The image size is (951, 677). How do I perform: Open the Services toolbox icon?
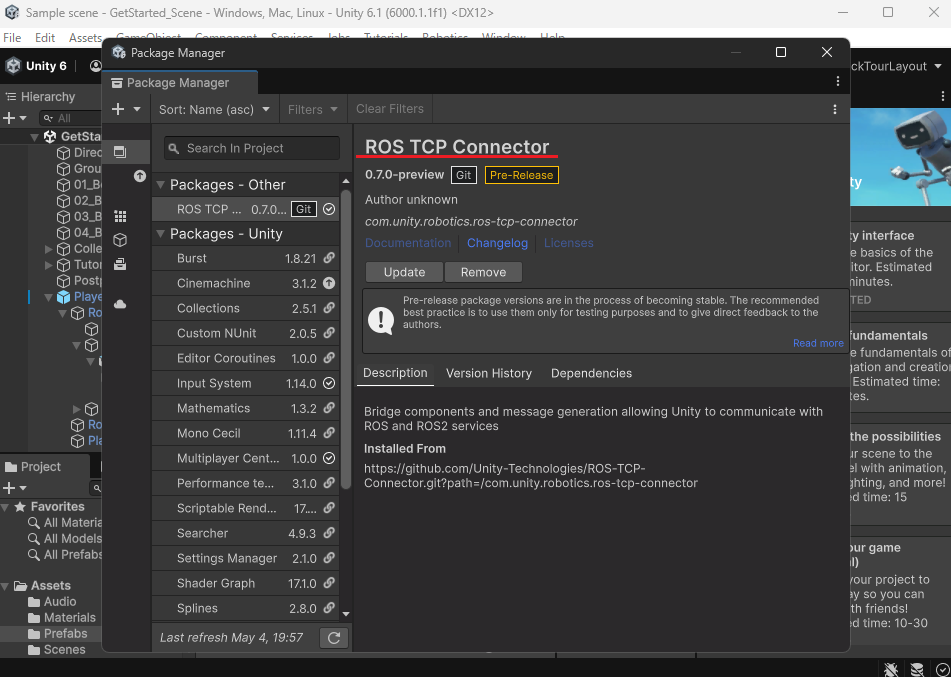120,265
